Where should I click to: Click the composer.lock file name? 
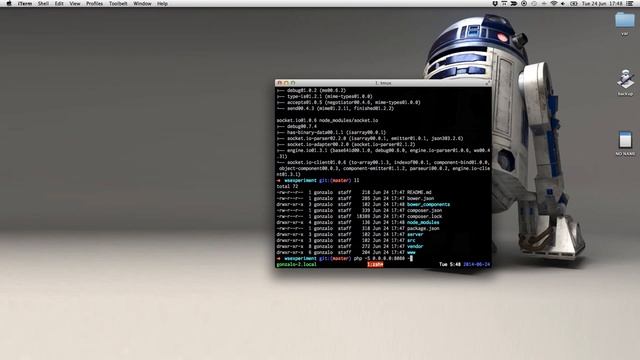tap(424, 216)
